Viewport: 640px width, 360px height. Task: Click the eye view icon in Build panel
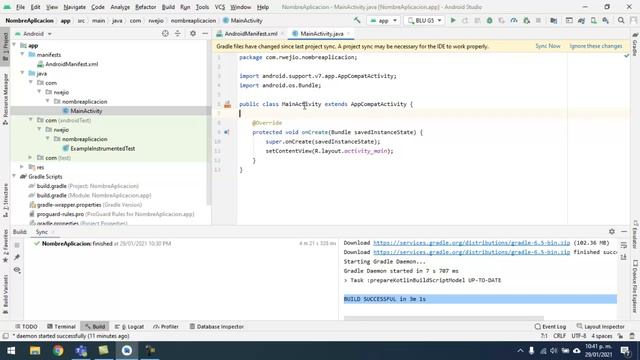coord(17,270)
